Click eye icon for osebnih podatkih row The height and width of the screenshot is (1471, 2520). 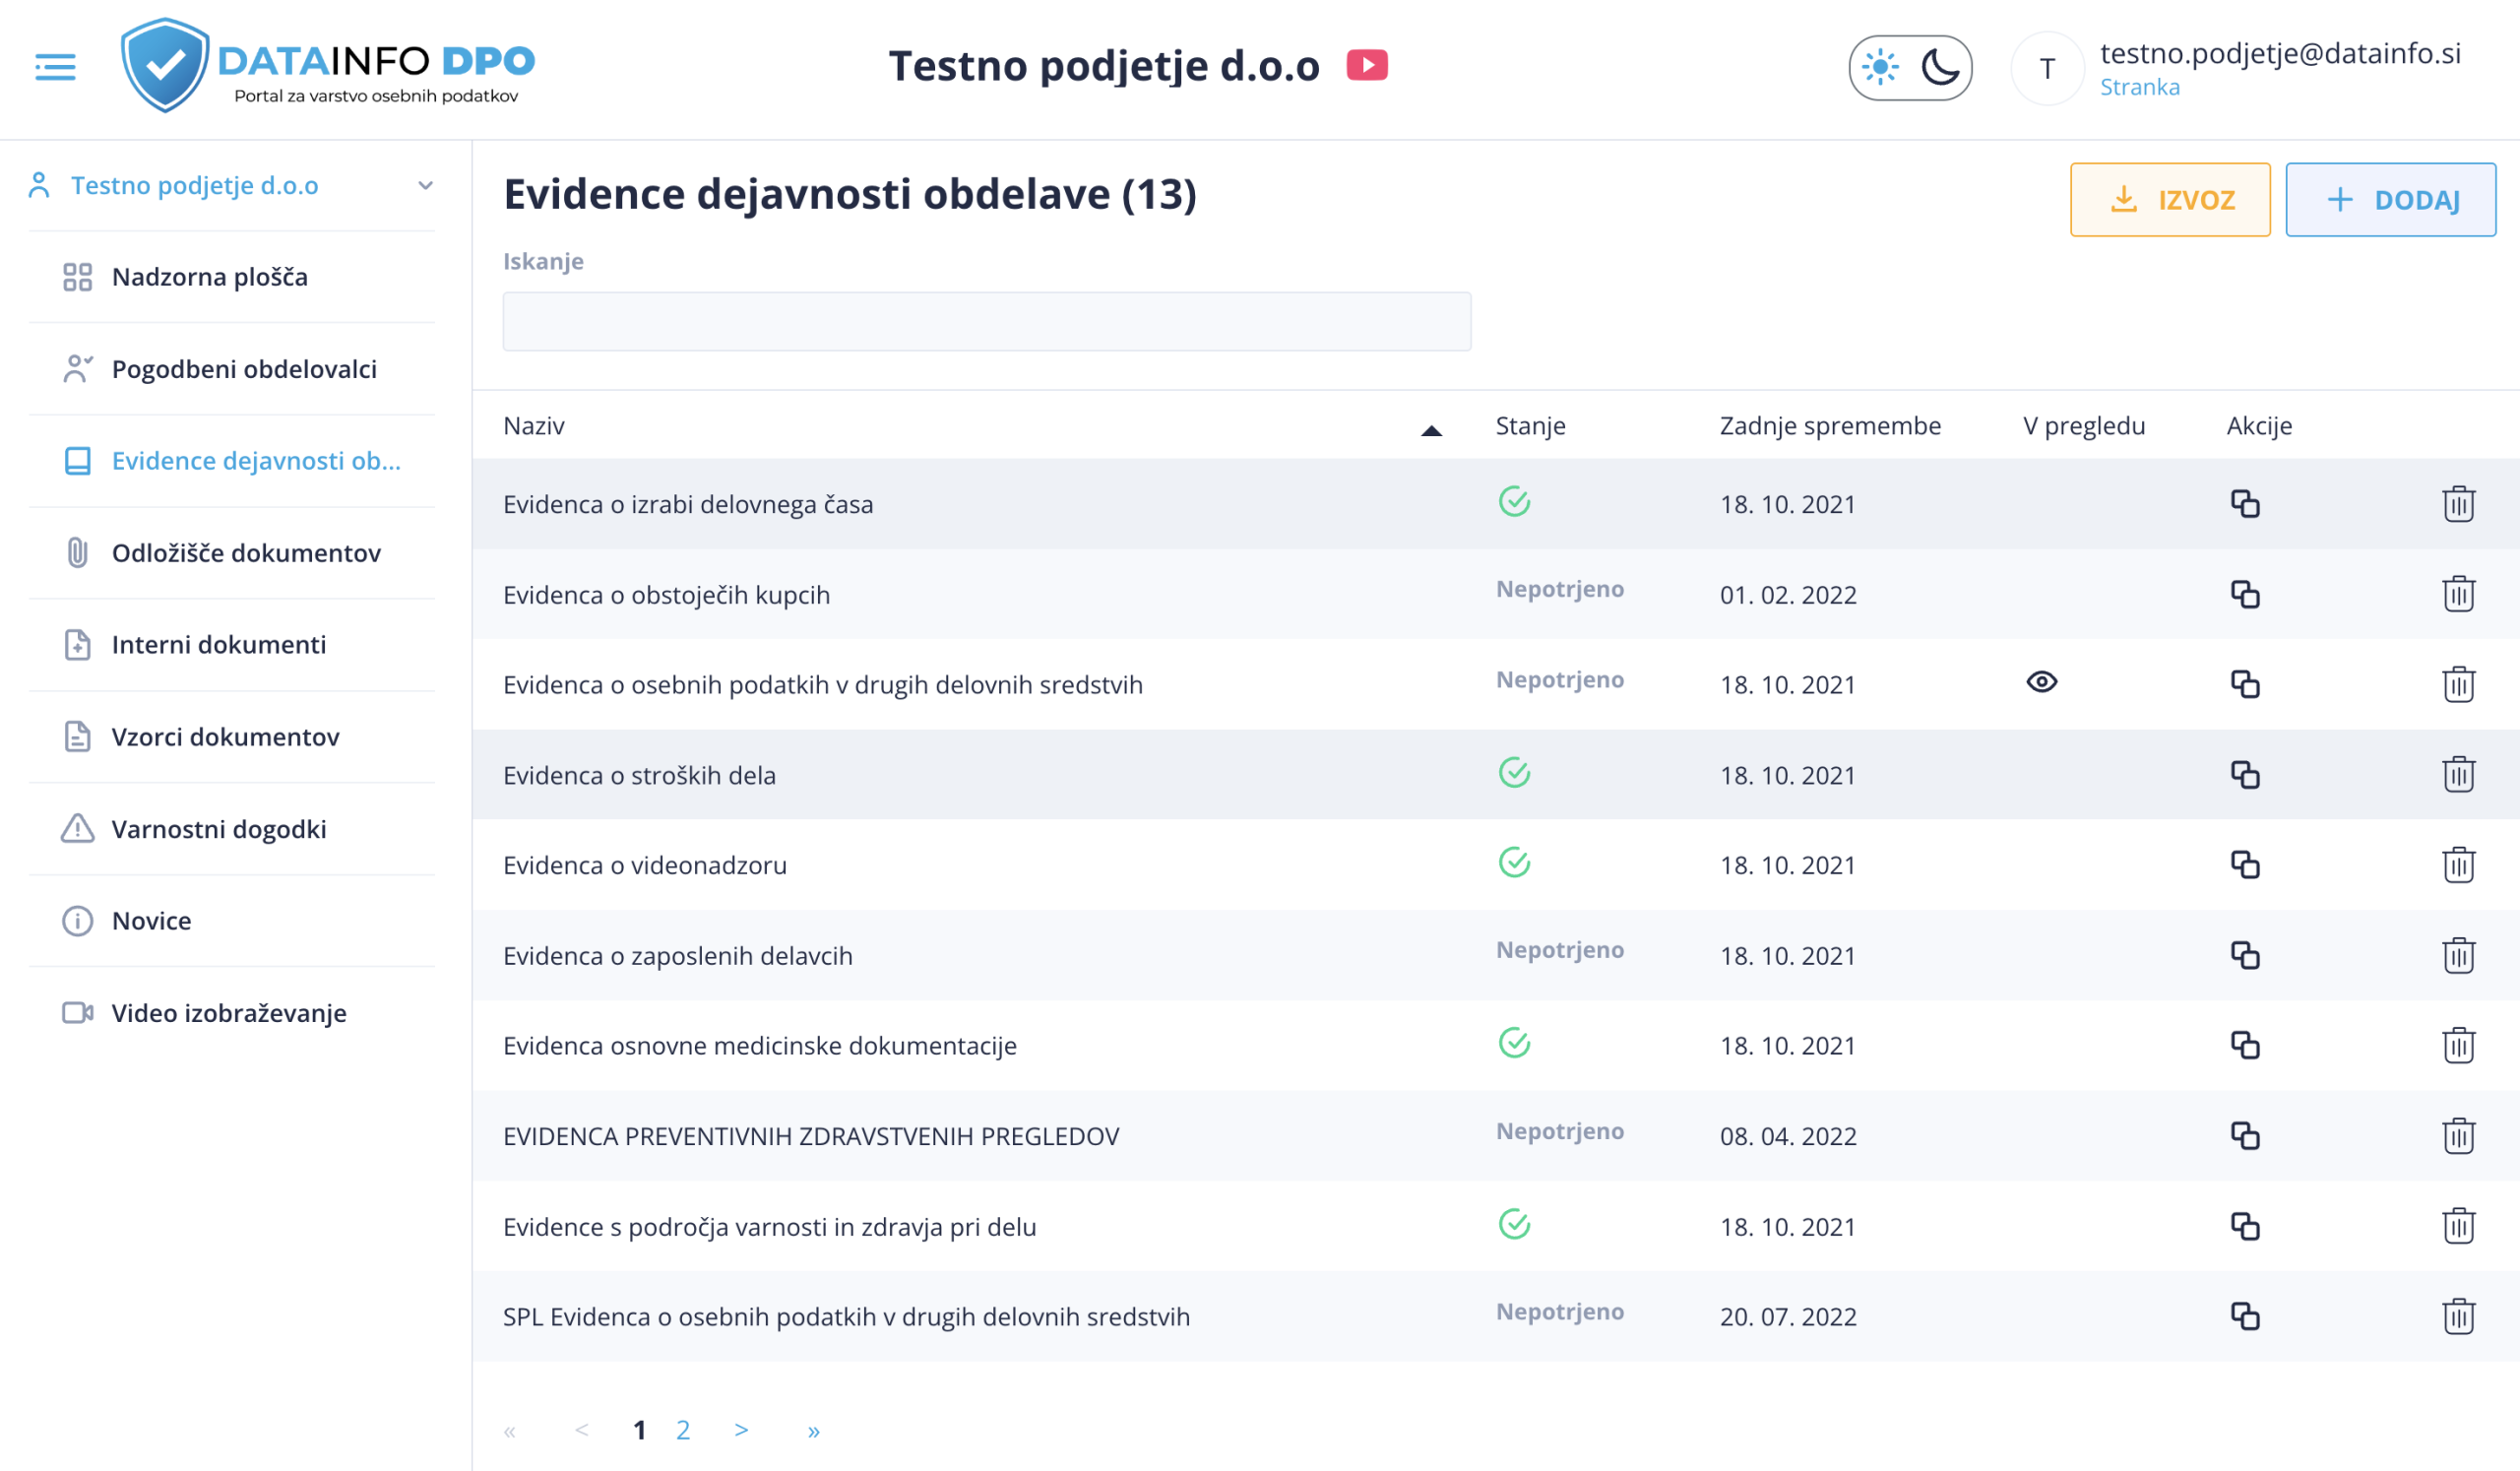pos(2042,682)
